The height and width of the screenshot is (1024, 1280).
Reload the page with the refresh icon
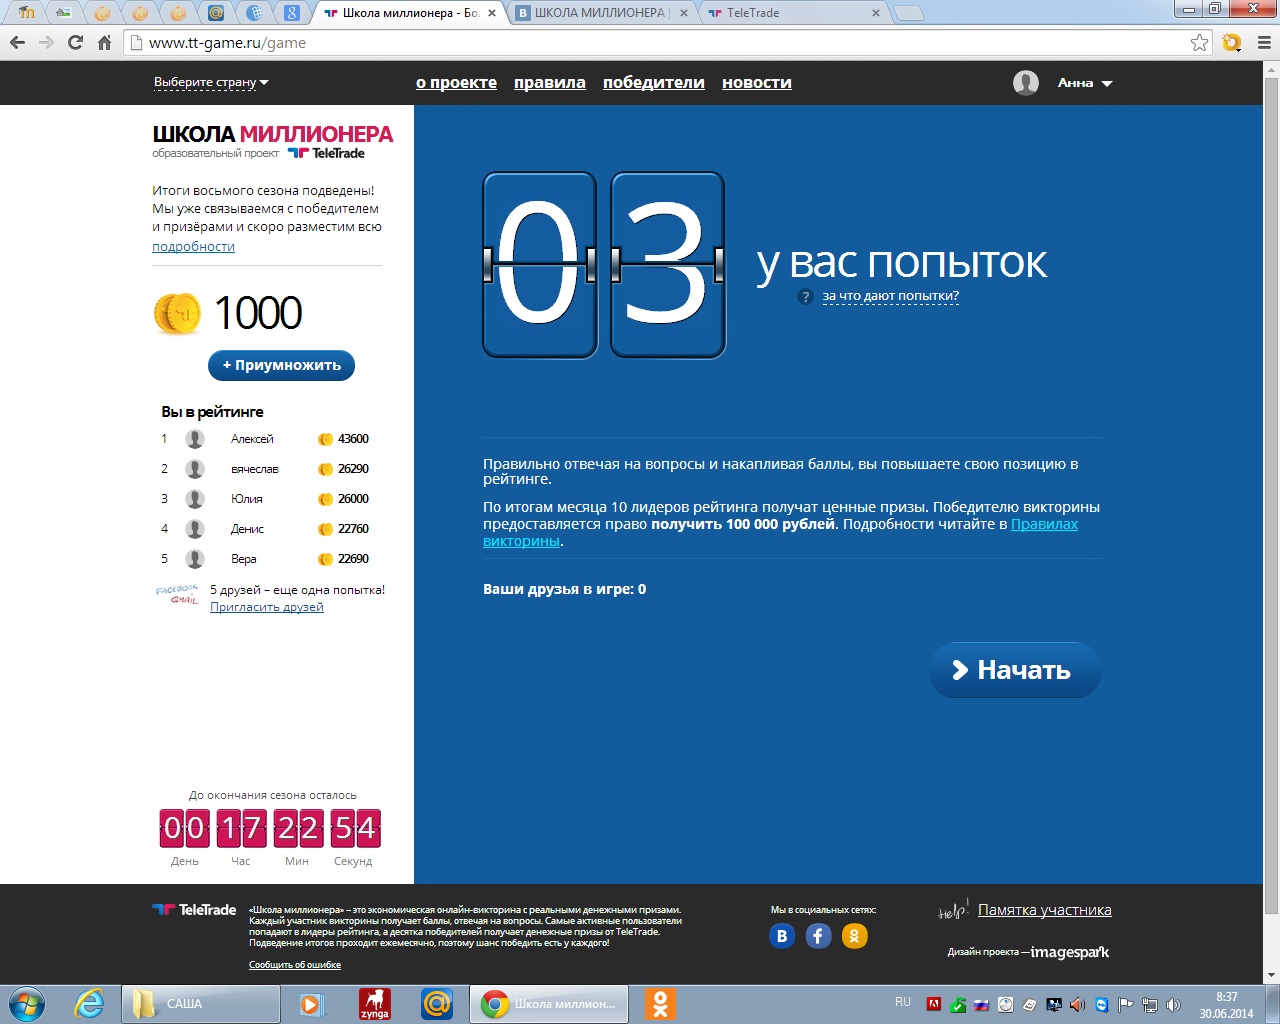point(75,43)
